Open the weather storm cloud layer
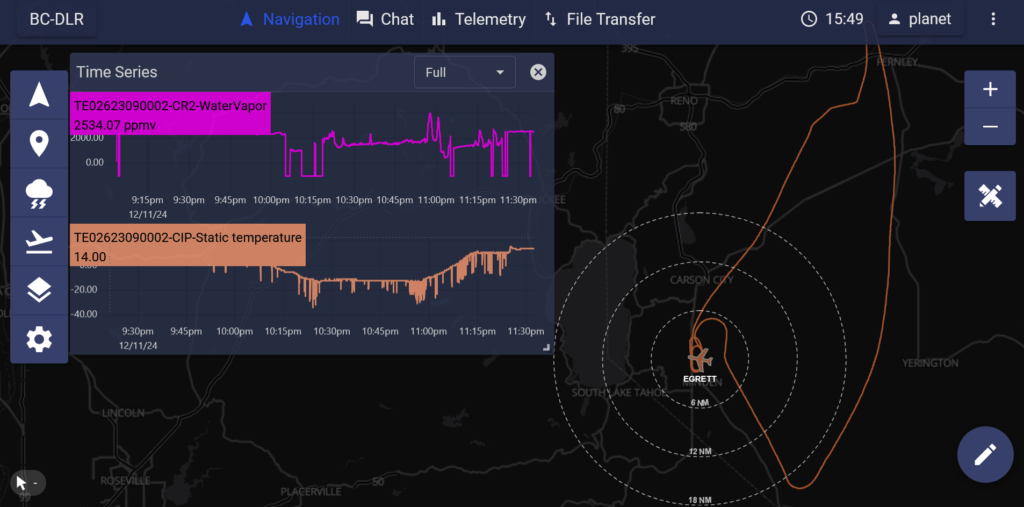The image size is (1024, 507). coord(39,193)
